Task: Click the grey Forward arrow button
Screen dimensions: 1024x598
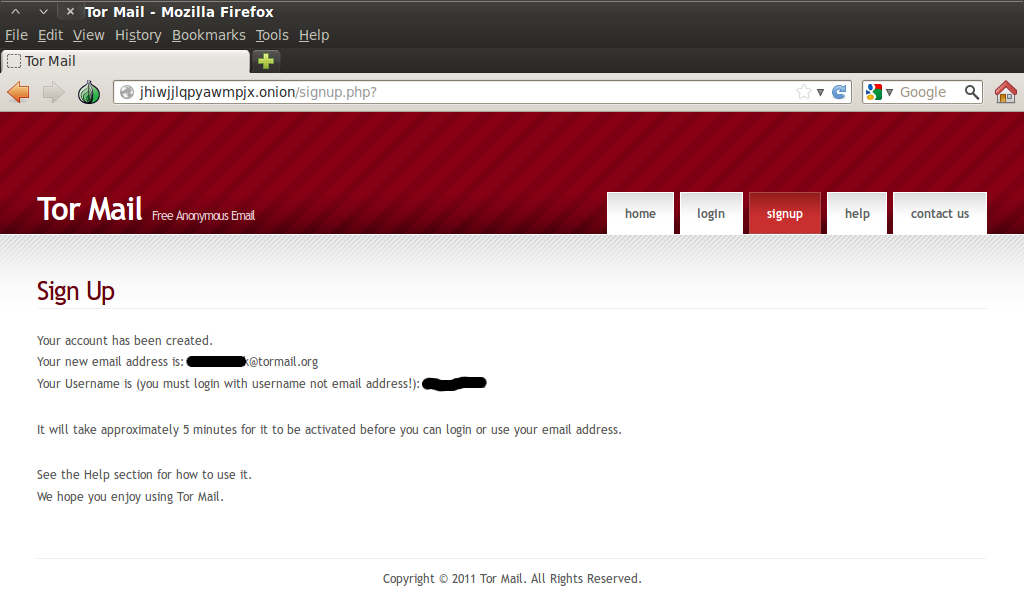Action: click(54, 92)
